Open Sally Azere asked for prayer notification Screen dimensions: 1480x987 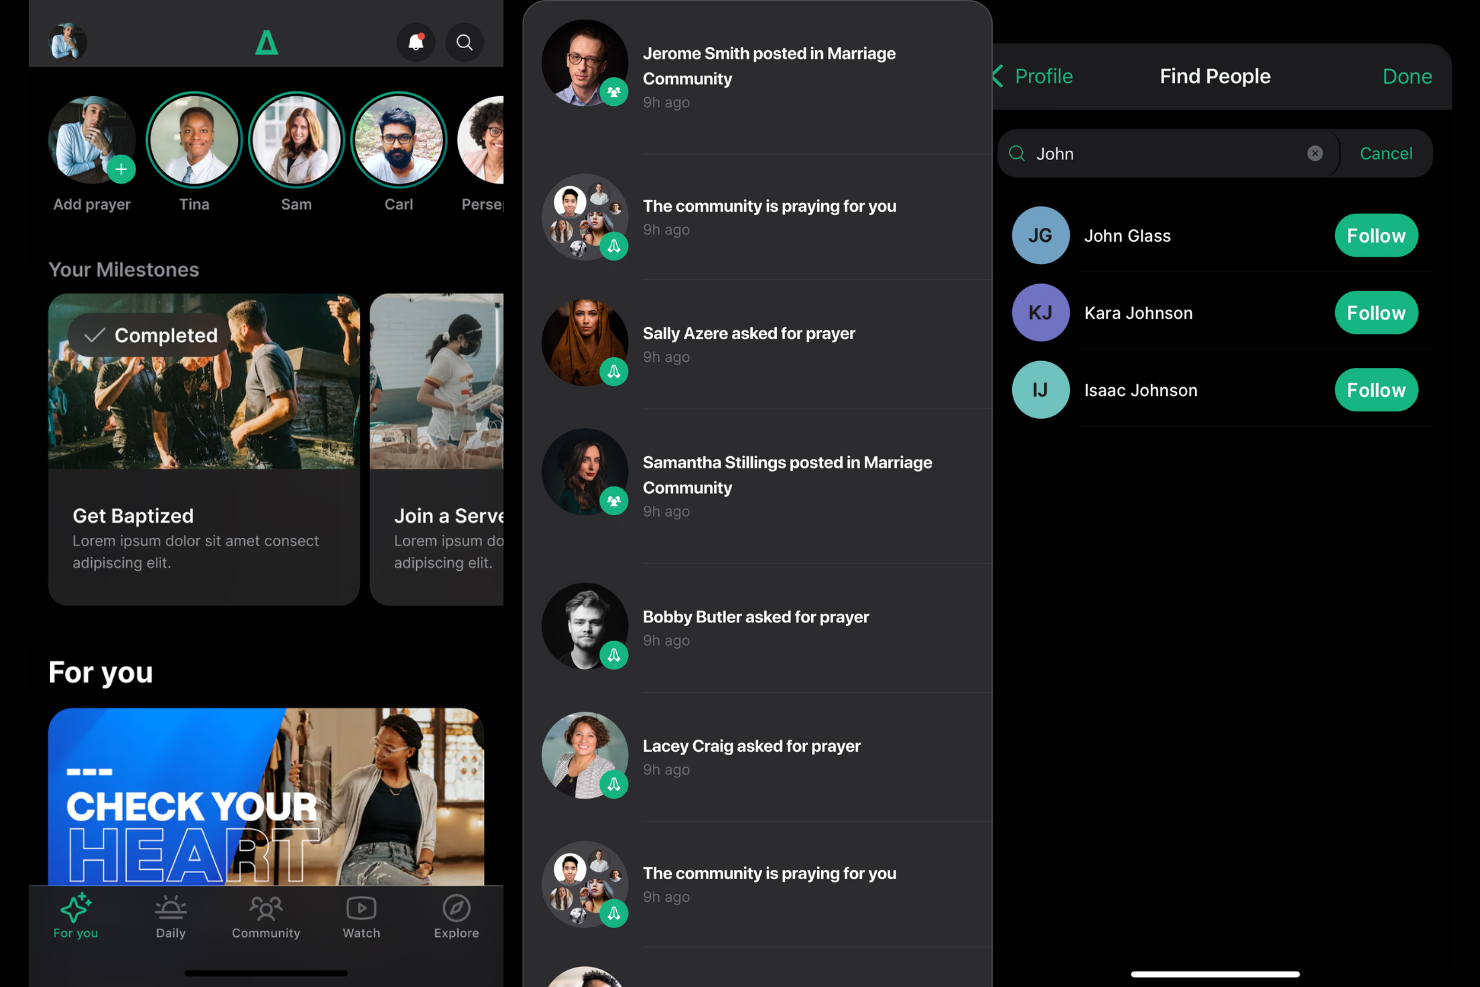[757, 344]
